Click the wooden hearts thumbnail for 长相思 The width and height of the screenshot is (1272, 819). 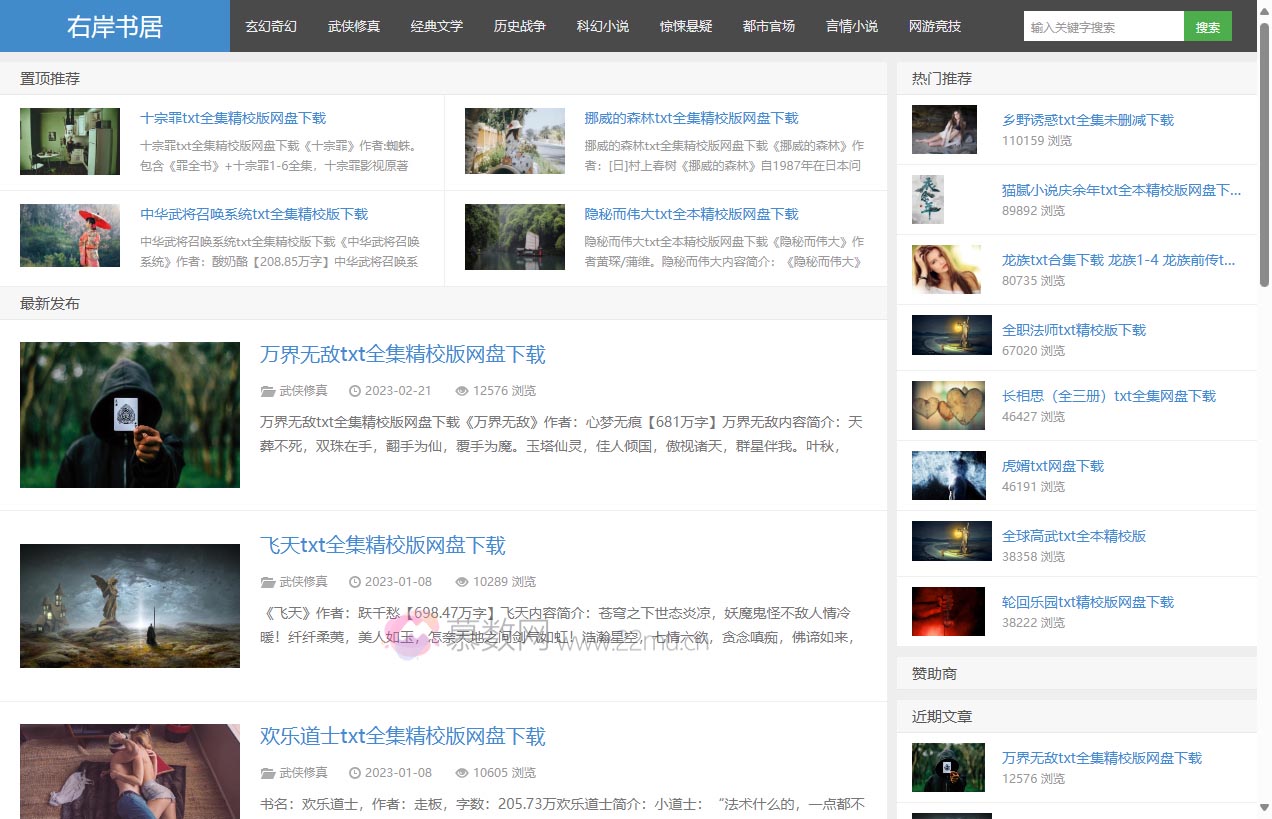[x=949, y=405]
